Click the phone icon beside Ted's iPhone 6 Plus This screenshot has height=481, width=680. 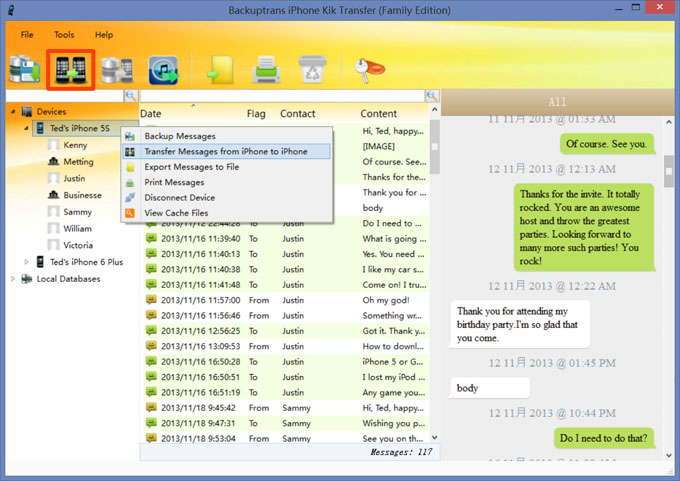40,262
